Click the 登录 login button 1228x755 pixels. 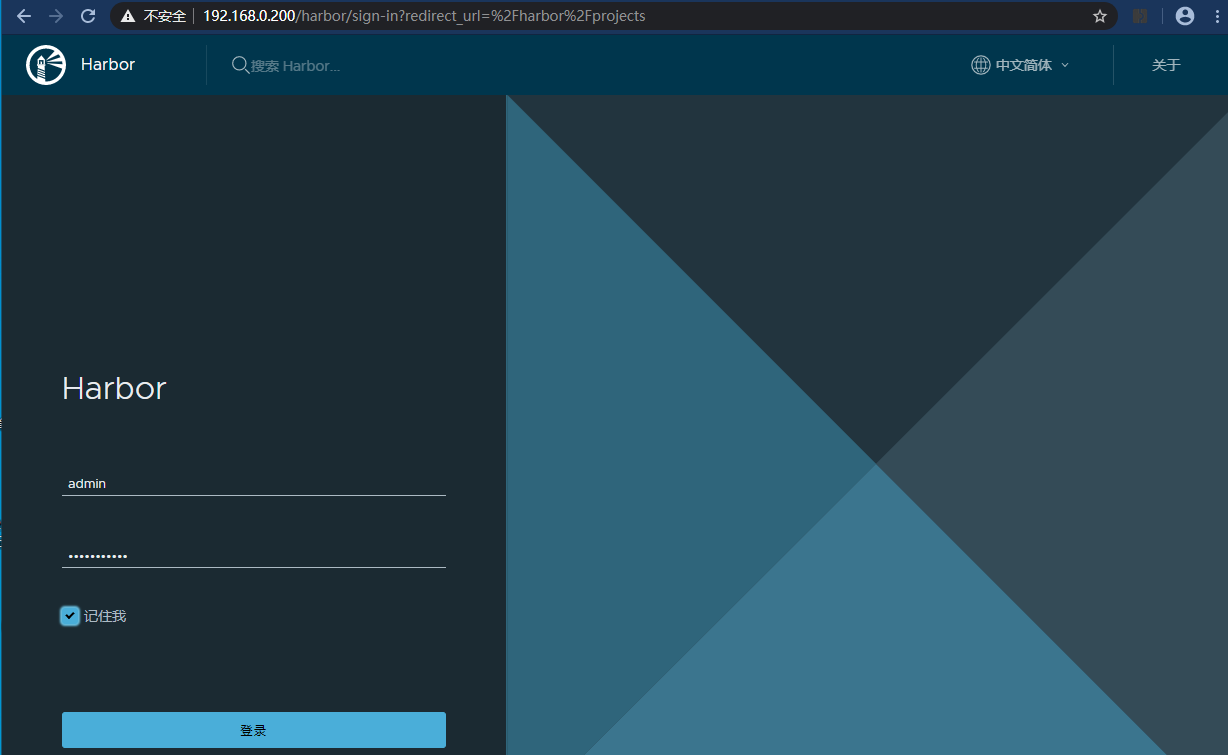coord(254,730)
